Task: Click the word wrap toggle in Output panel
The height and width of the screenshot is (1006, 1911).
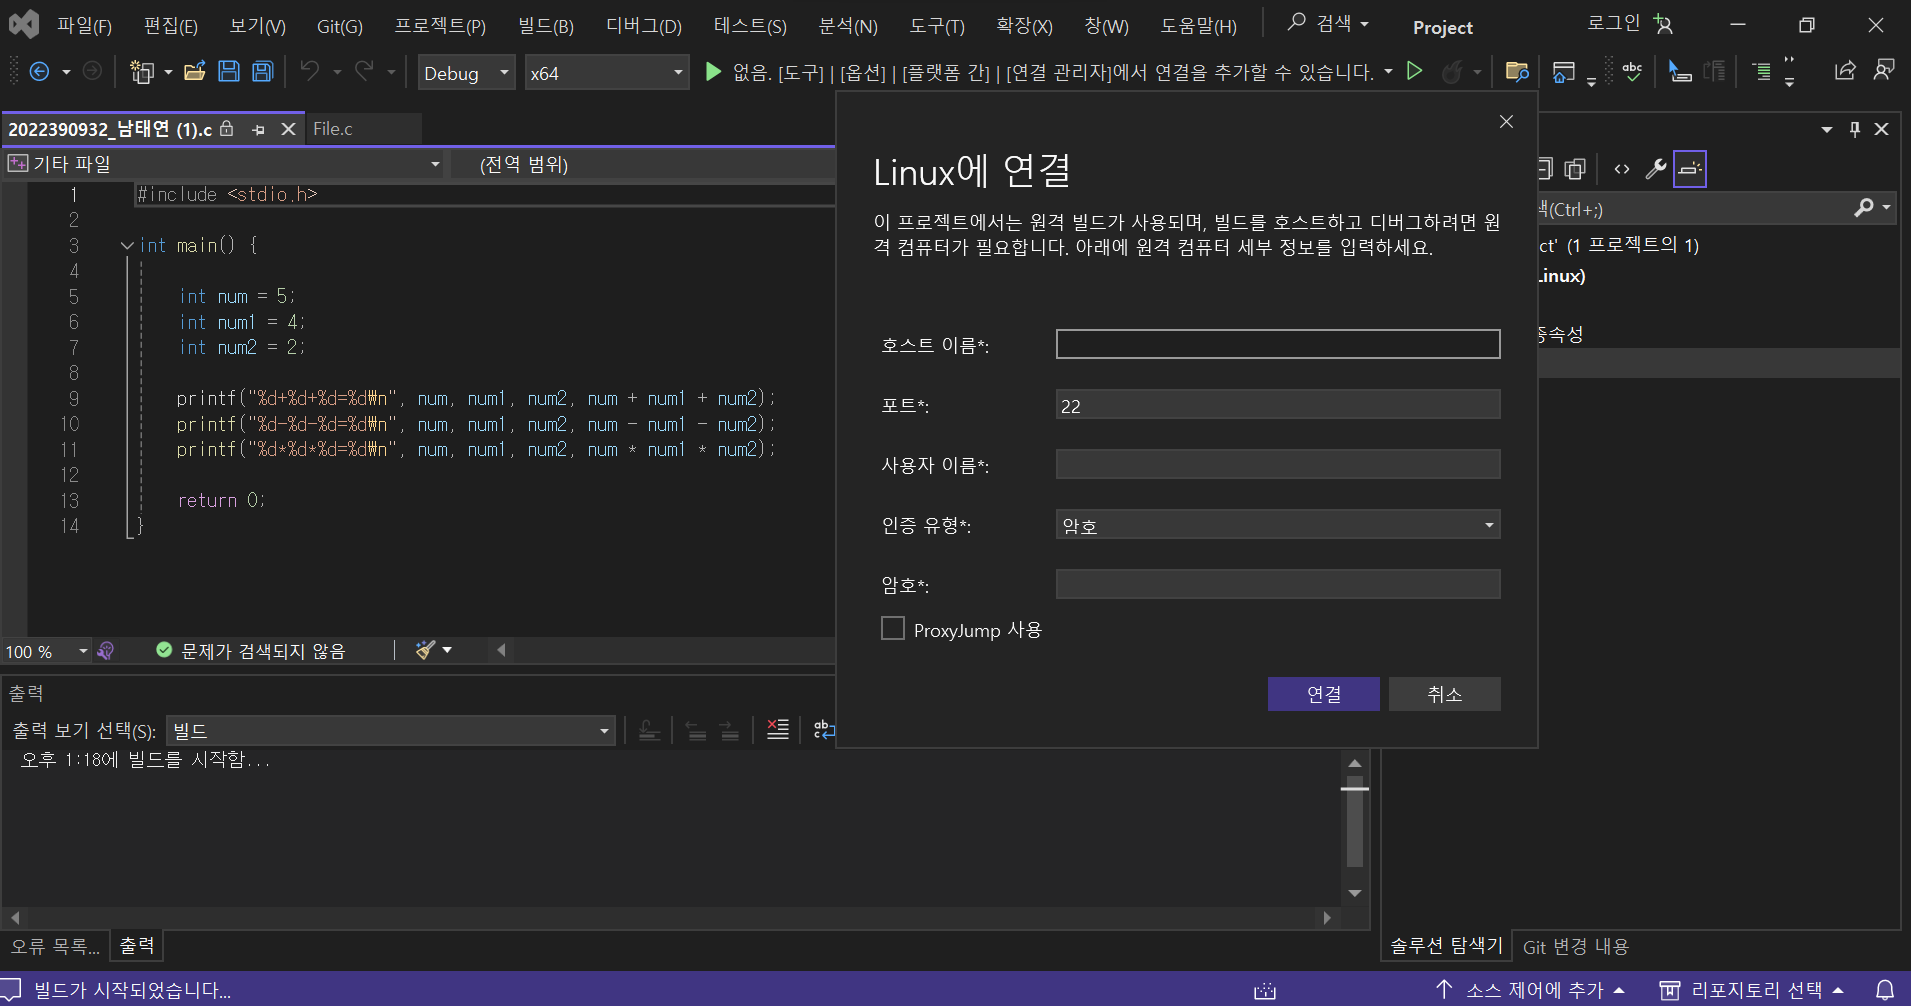Action: (x=824, y=730)
